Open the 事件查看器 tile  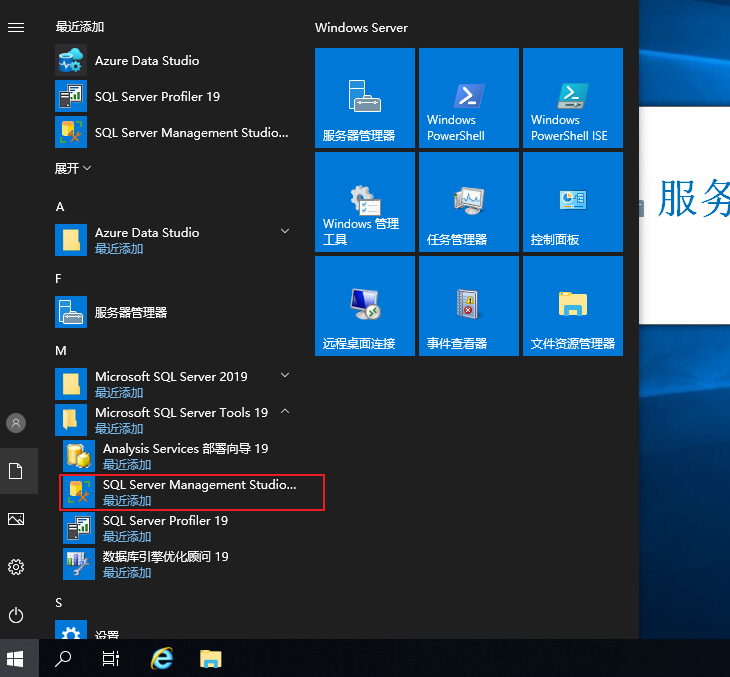click(x=468, y=306)
